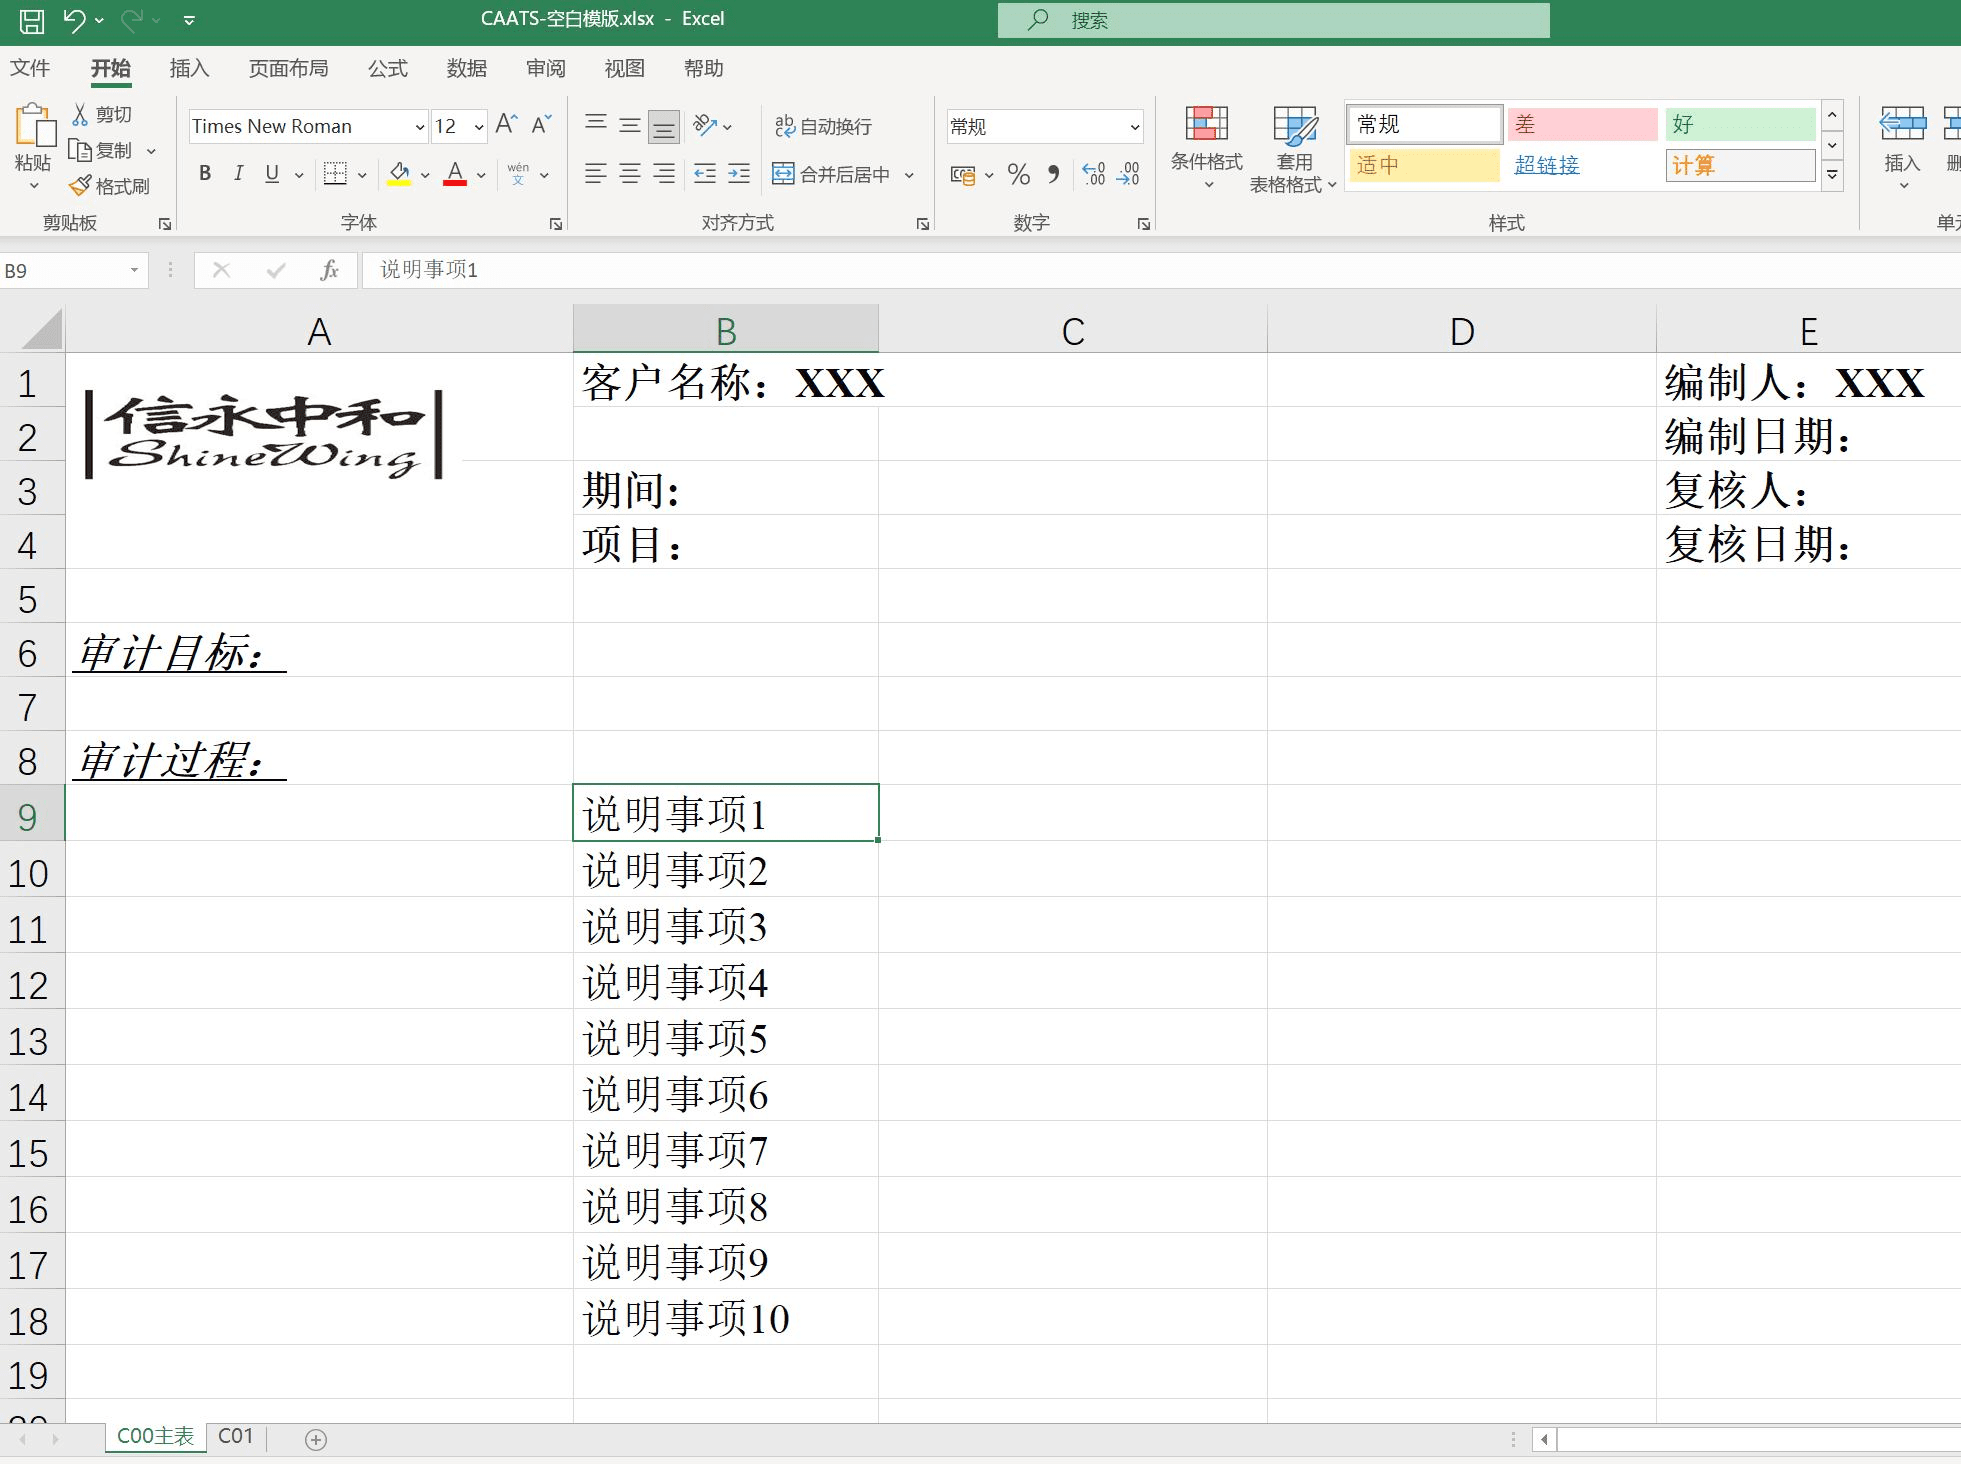Screen dimensions: 1961x1464
Task: Apply the 适中 cell style
Action: [1424, 165]
